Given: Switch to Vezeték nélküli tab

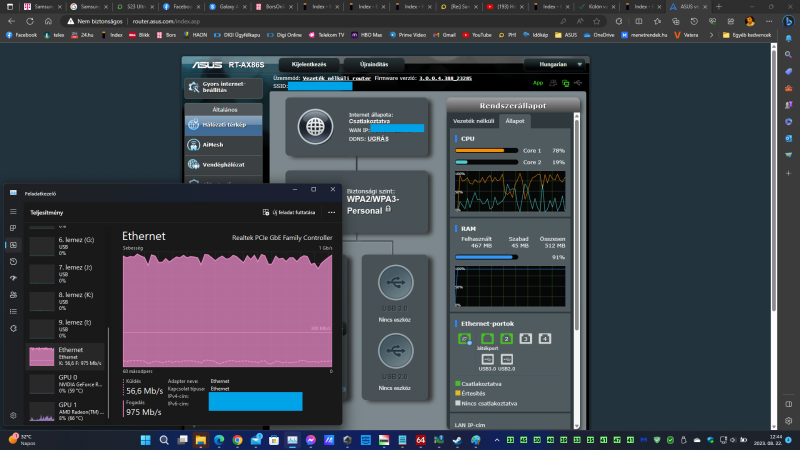Looking at the screenshot, I should pyautogui.click(x=473, y=121).
